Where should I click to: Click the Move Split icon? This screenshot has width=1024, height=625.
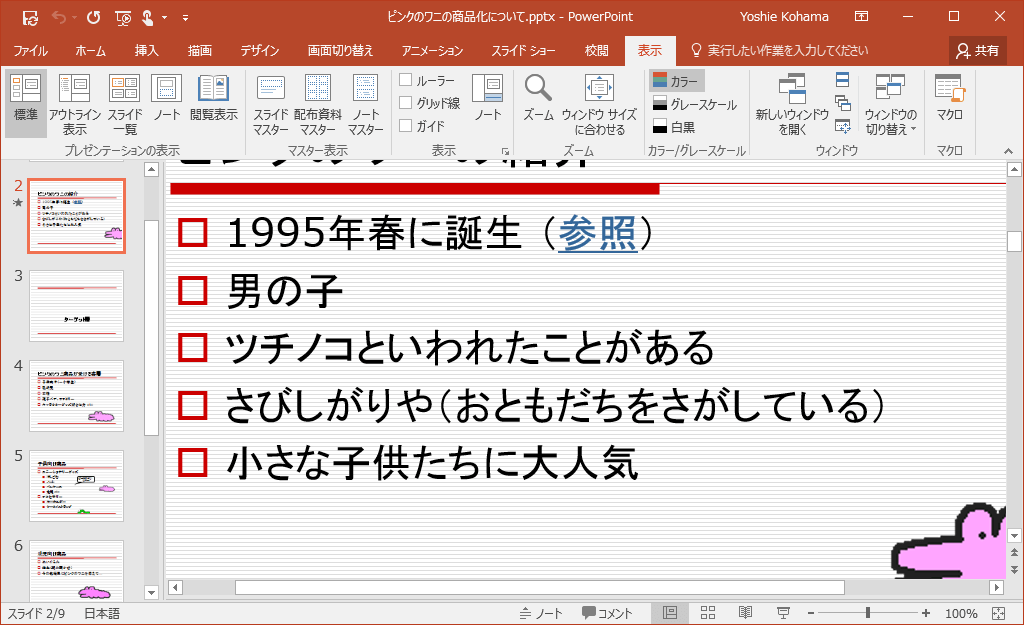click(x=842, y=127)
